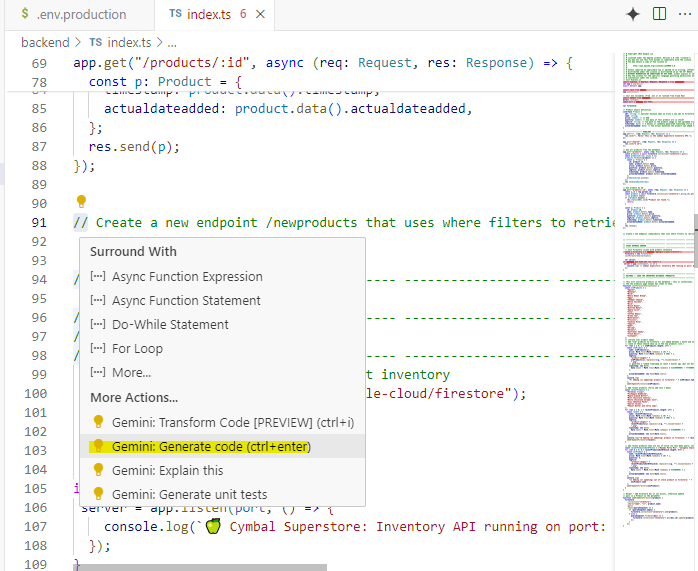Click the backend breadcrumb folder

click(45, 43)
